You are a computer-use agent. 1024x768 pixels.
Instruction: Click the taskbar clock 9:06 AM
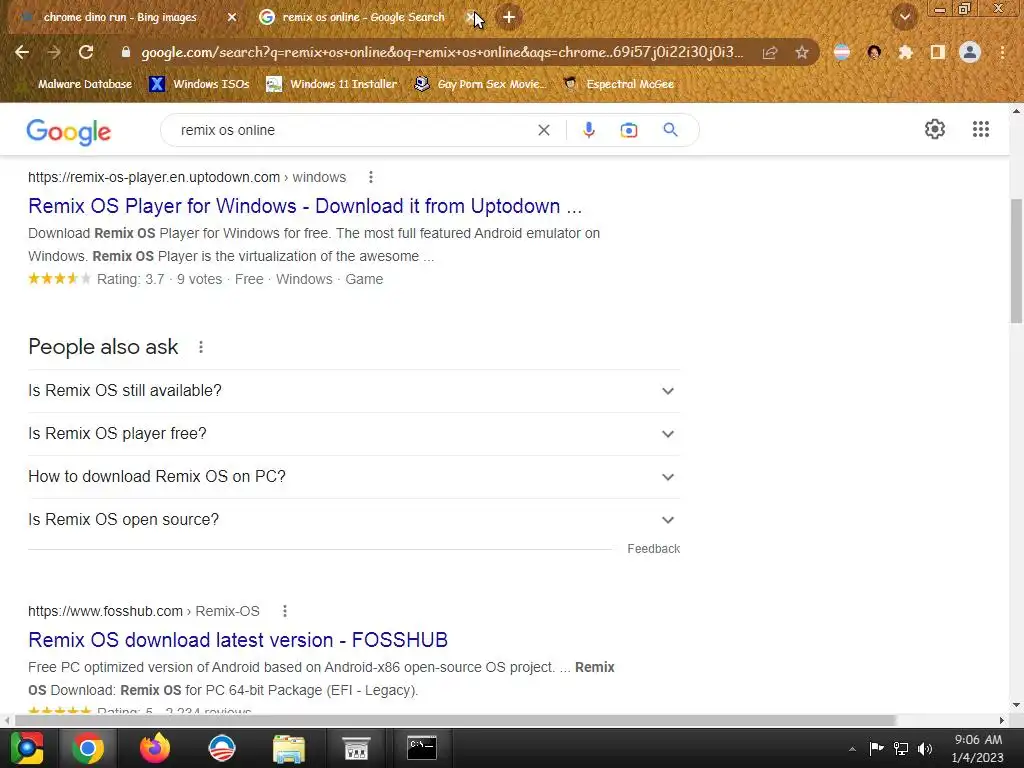(978, 739)
